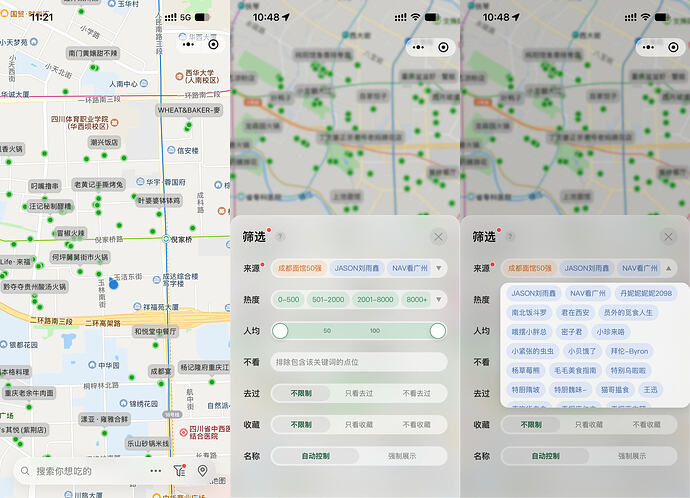Click help question mark beside 筛选 in middle screen
Screen dimensions: 690x498
pos(280,237)
